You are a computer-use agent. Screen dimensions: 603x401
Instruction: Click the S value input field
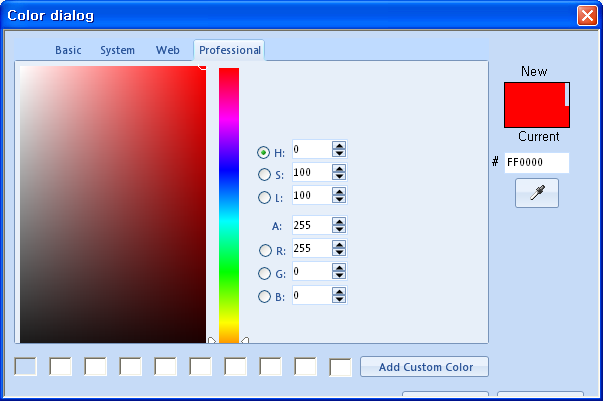tap(311, 172)
